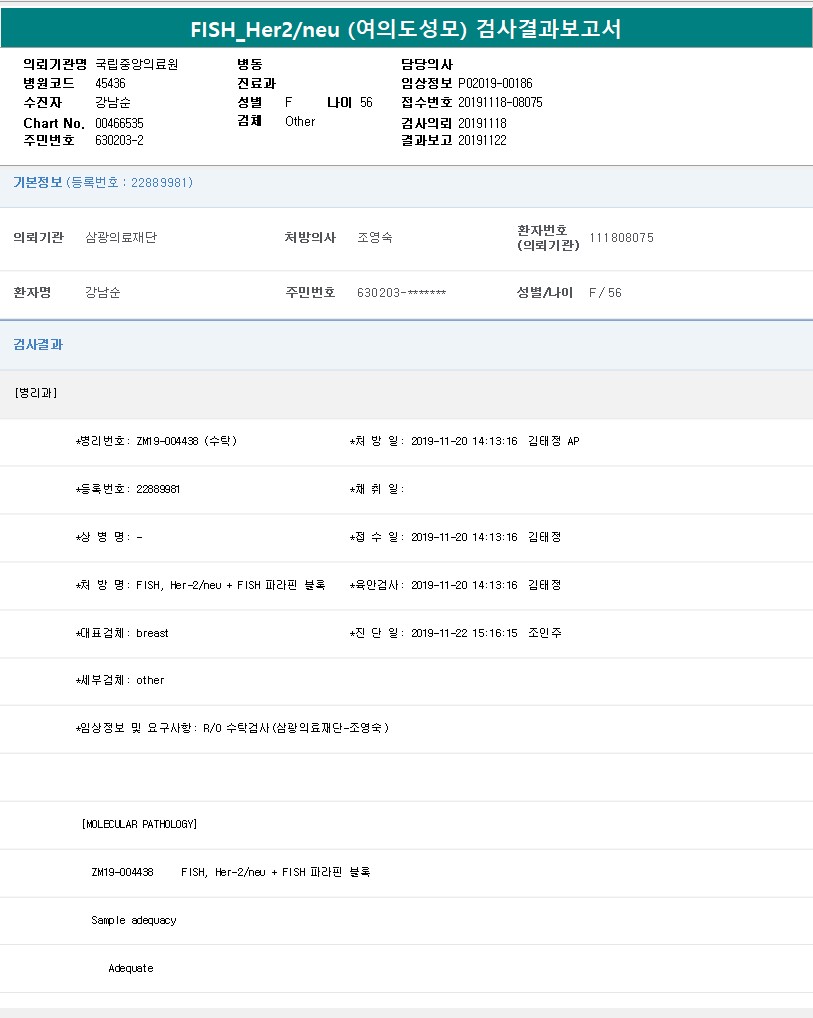The width and height of the screenshot is (813, 1018).
Task: Click the 접수번호 value 20191118-08075
Action: [500, 102]
